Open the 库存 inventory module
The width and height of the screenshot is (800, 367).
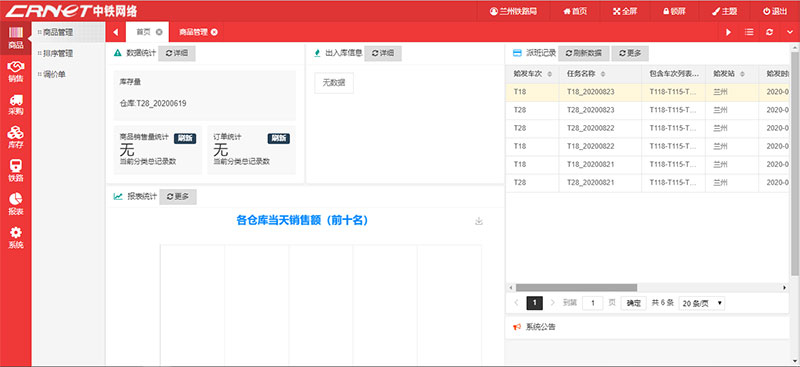(16, 138)
